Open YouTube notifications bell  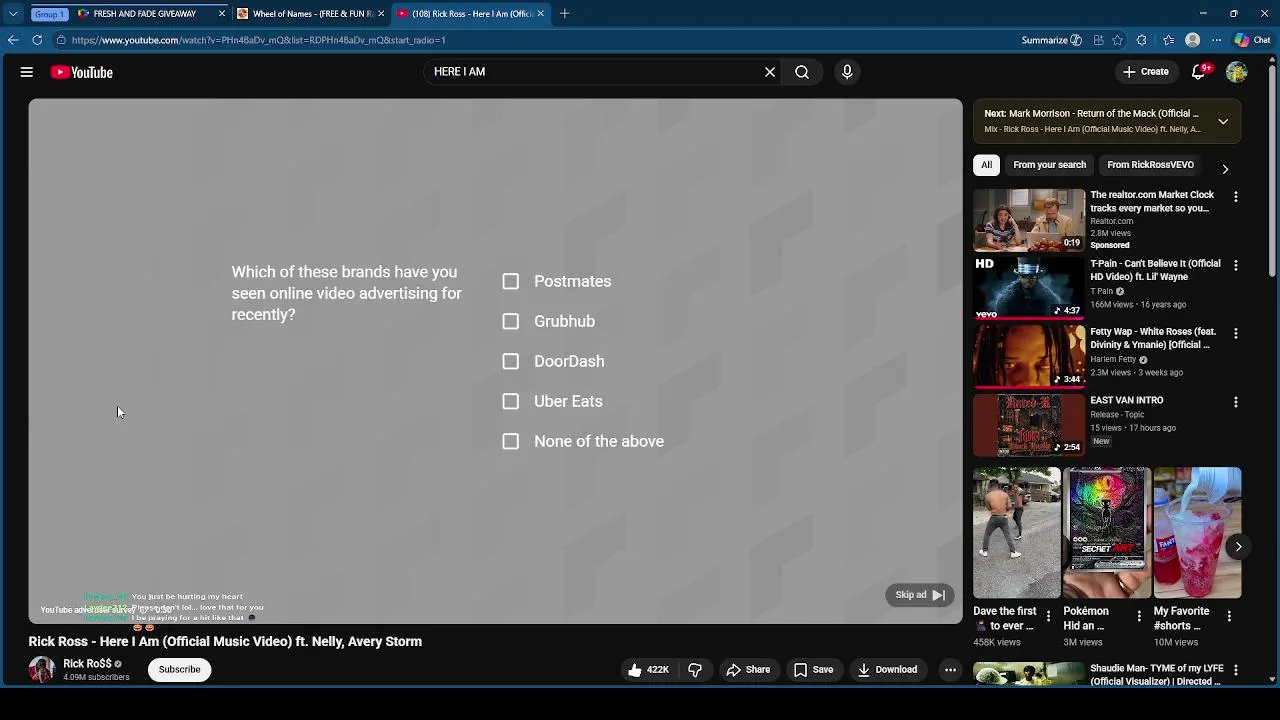[x=1198, y=72]
